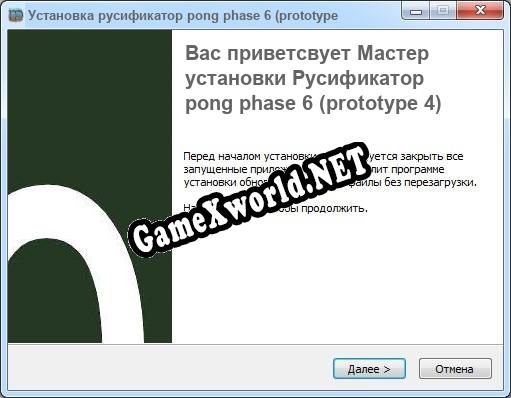This screenshot has height=398, width=511.
Task: Click the disabled maximize window button
Action: 443,12
